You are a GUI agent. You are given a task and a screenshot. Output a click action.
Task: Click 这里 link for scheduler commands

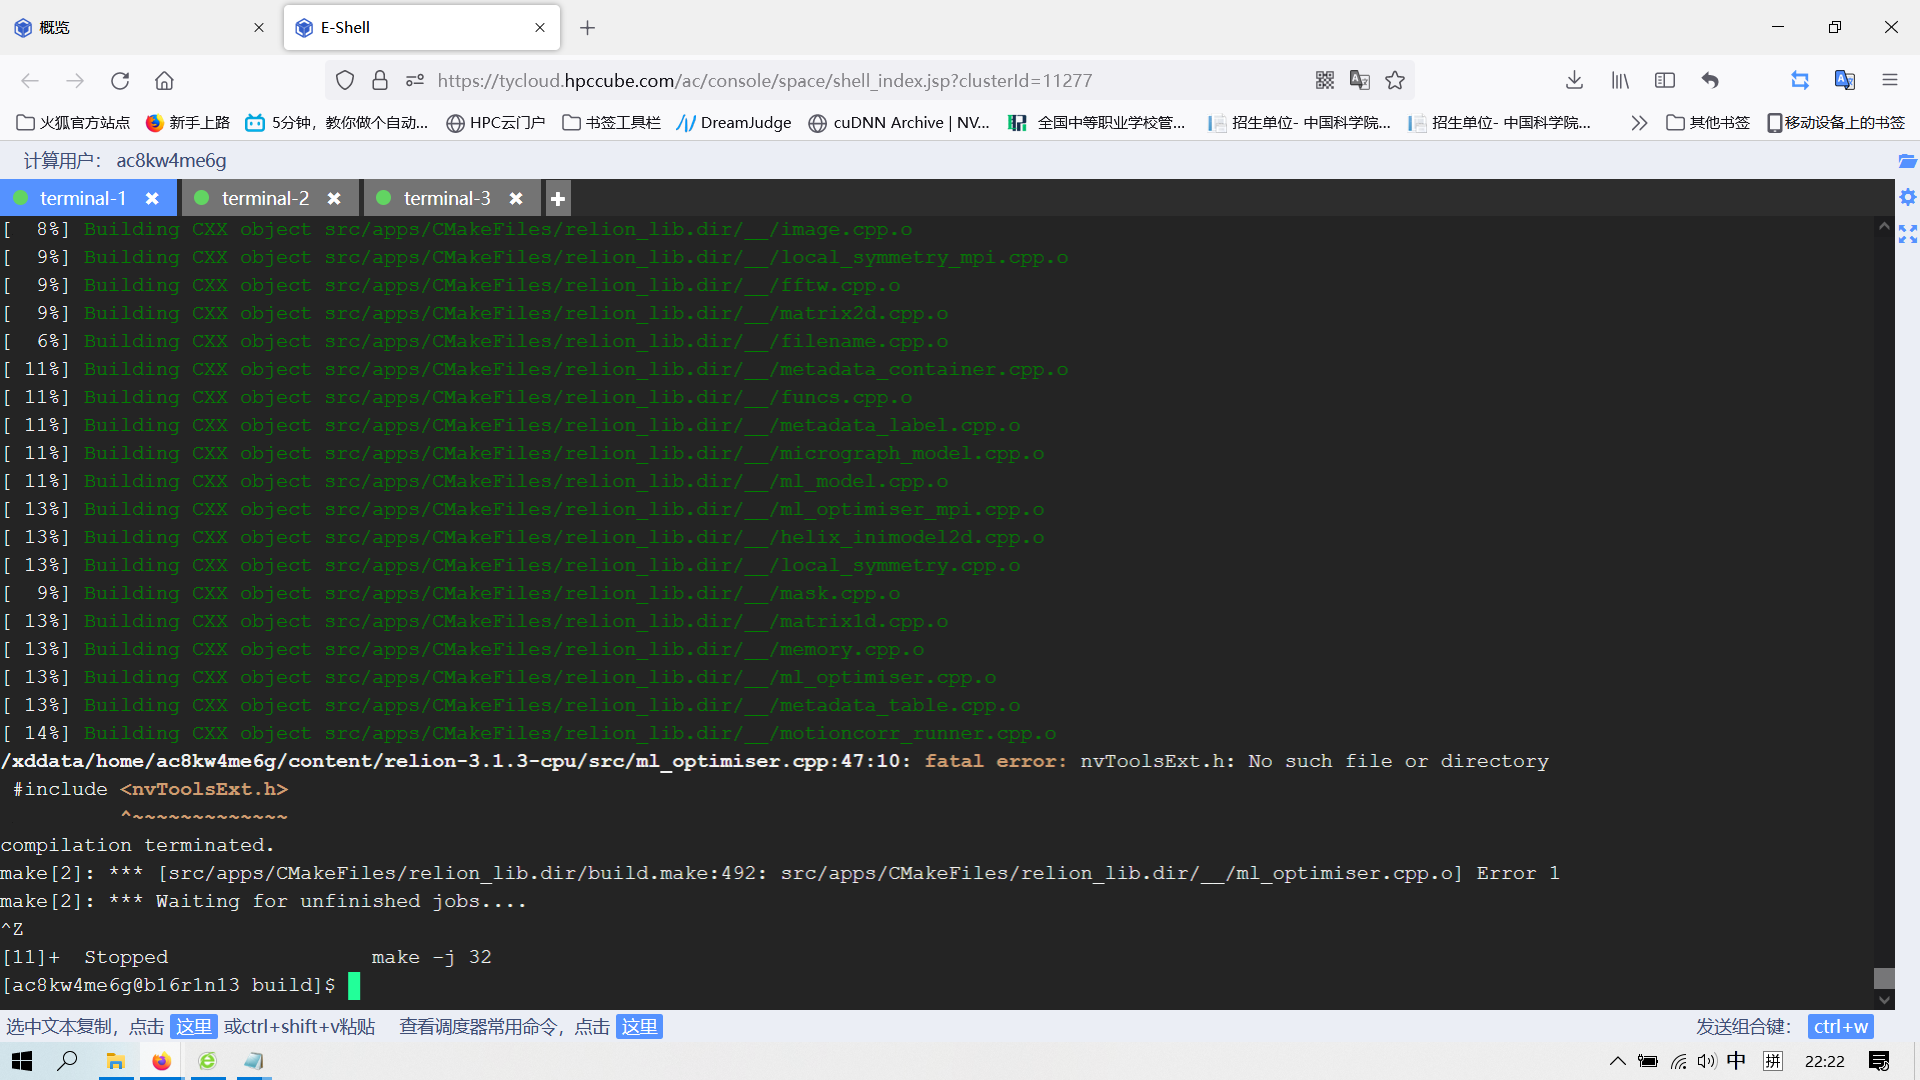click(x=639, y=1027)
